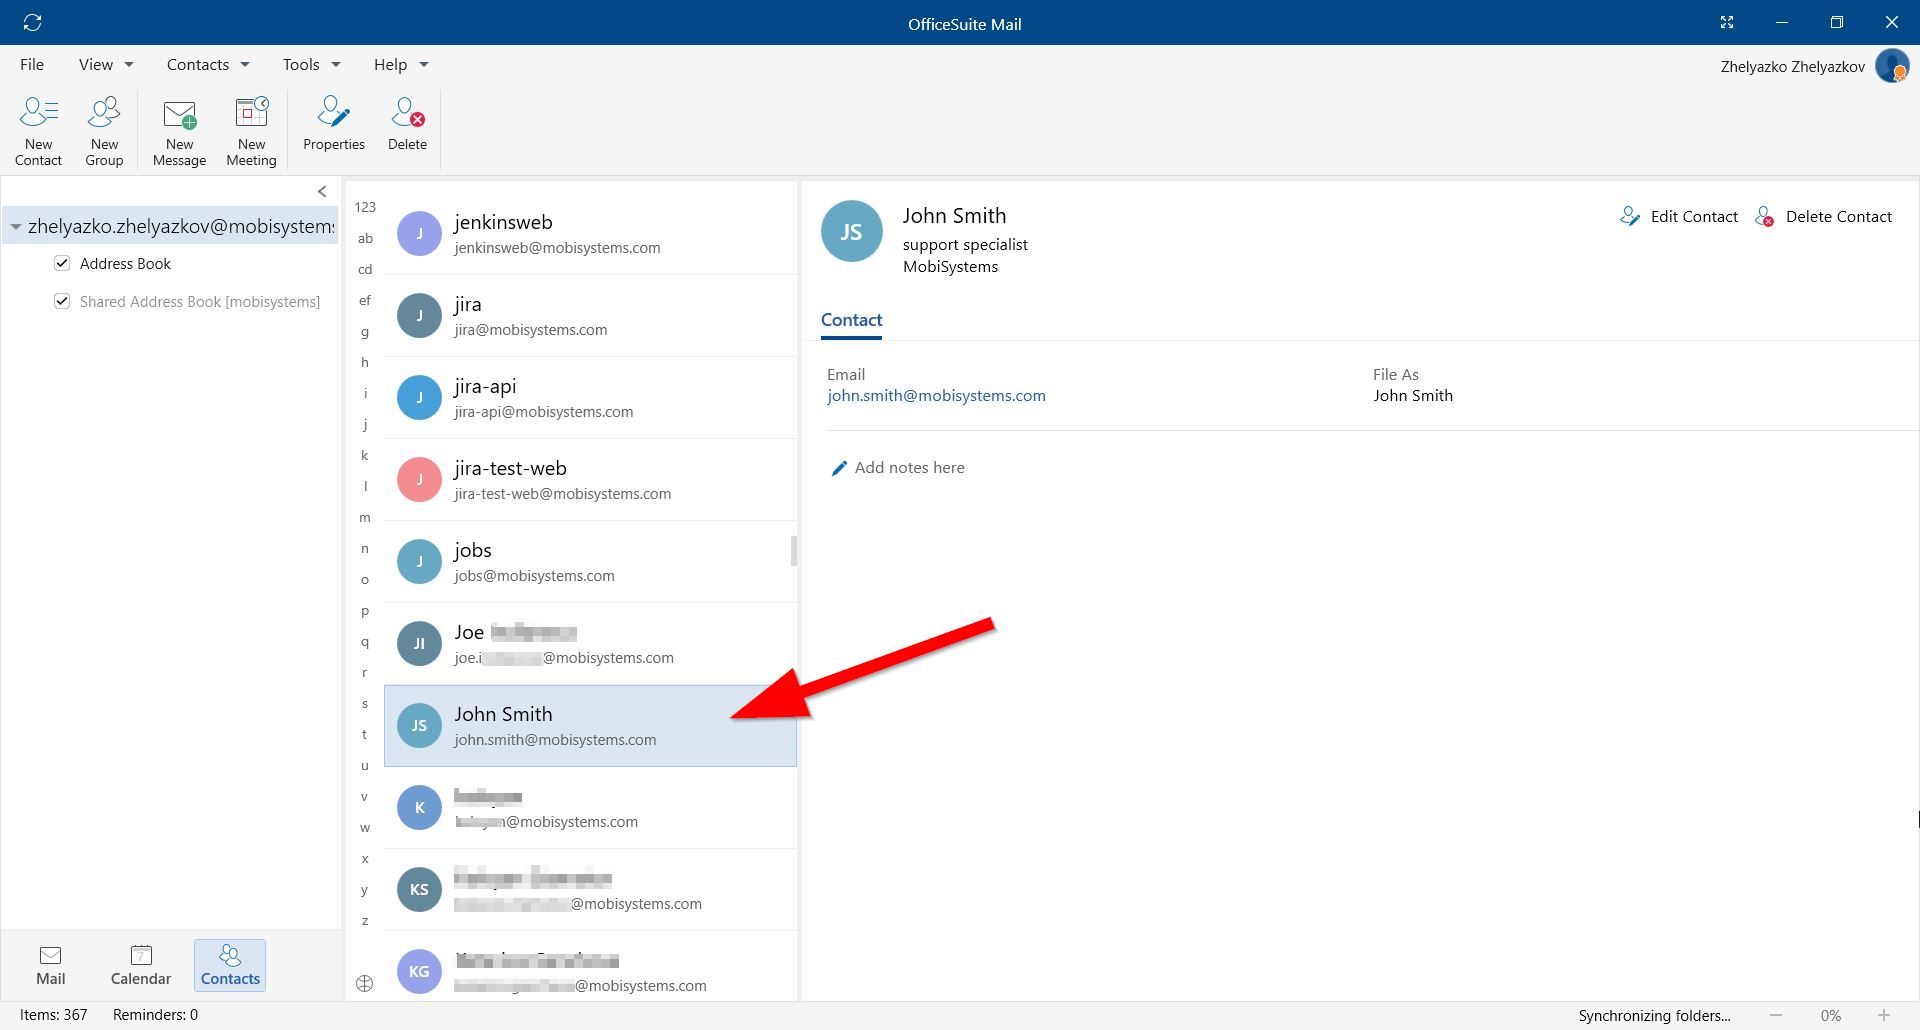
Task: Select the jobs contact
Action: coord(590,561)
